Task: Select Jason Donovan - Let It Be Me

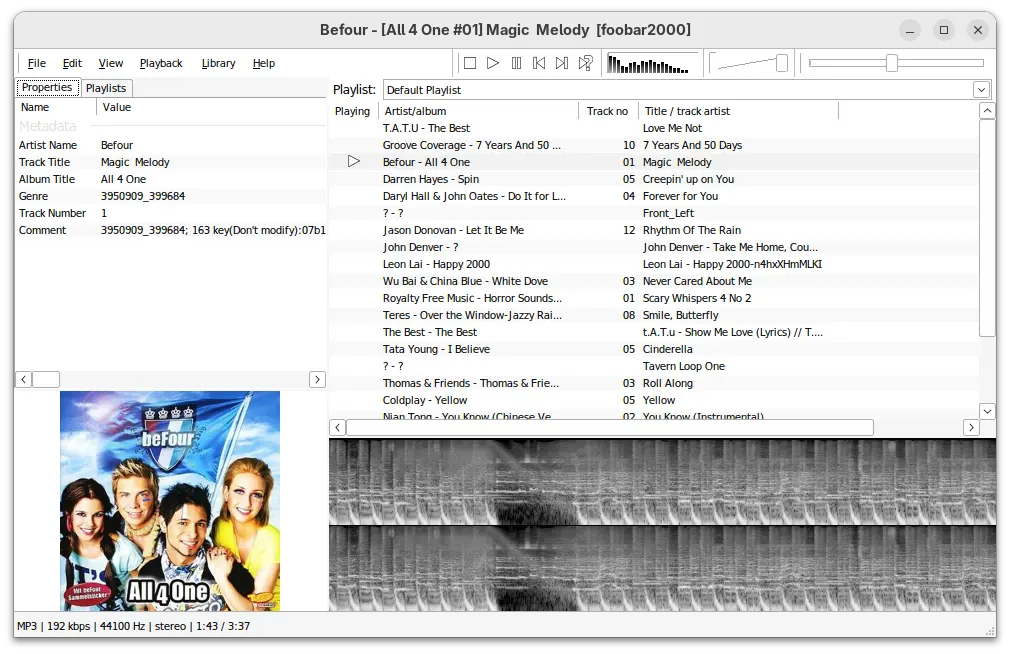Action: click(x=654, y=230)
